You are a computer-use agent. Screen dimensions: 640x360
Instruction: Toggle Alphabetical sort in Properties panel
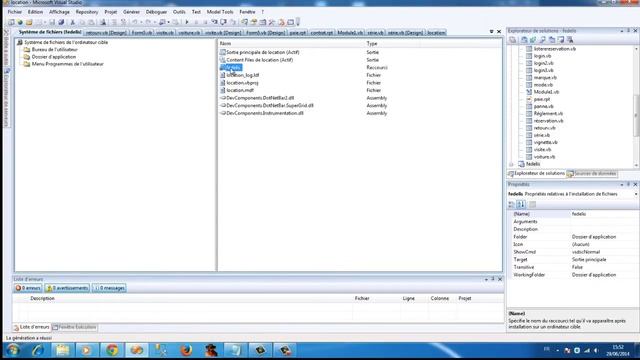(x=521, y=204)
